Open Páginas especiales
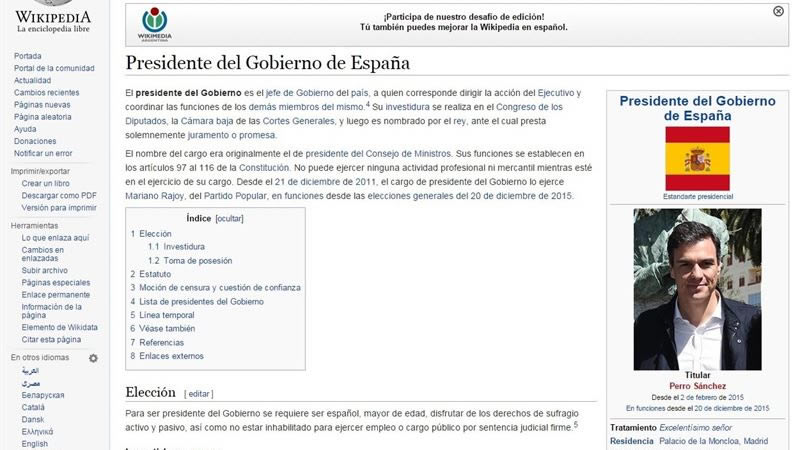This screenshot has width=800, height=450. [56, 283]
